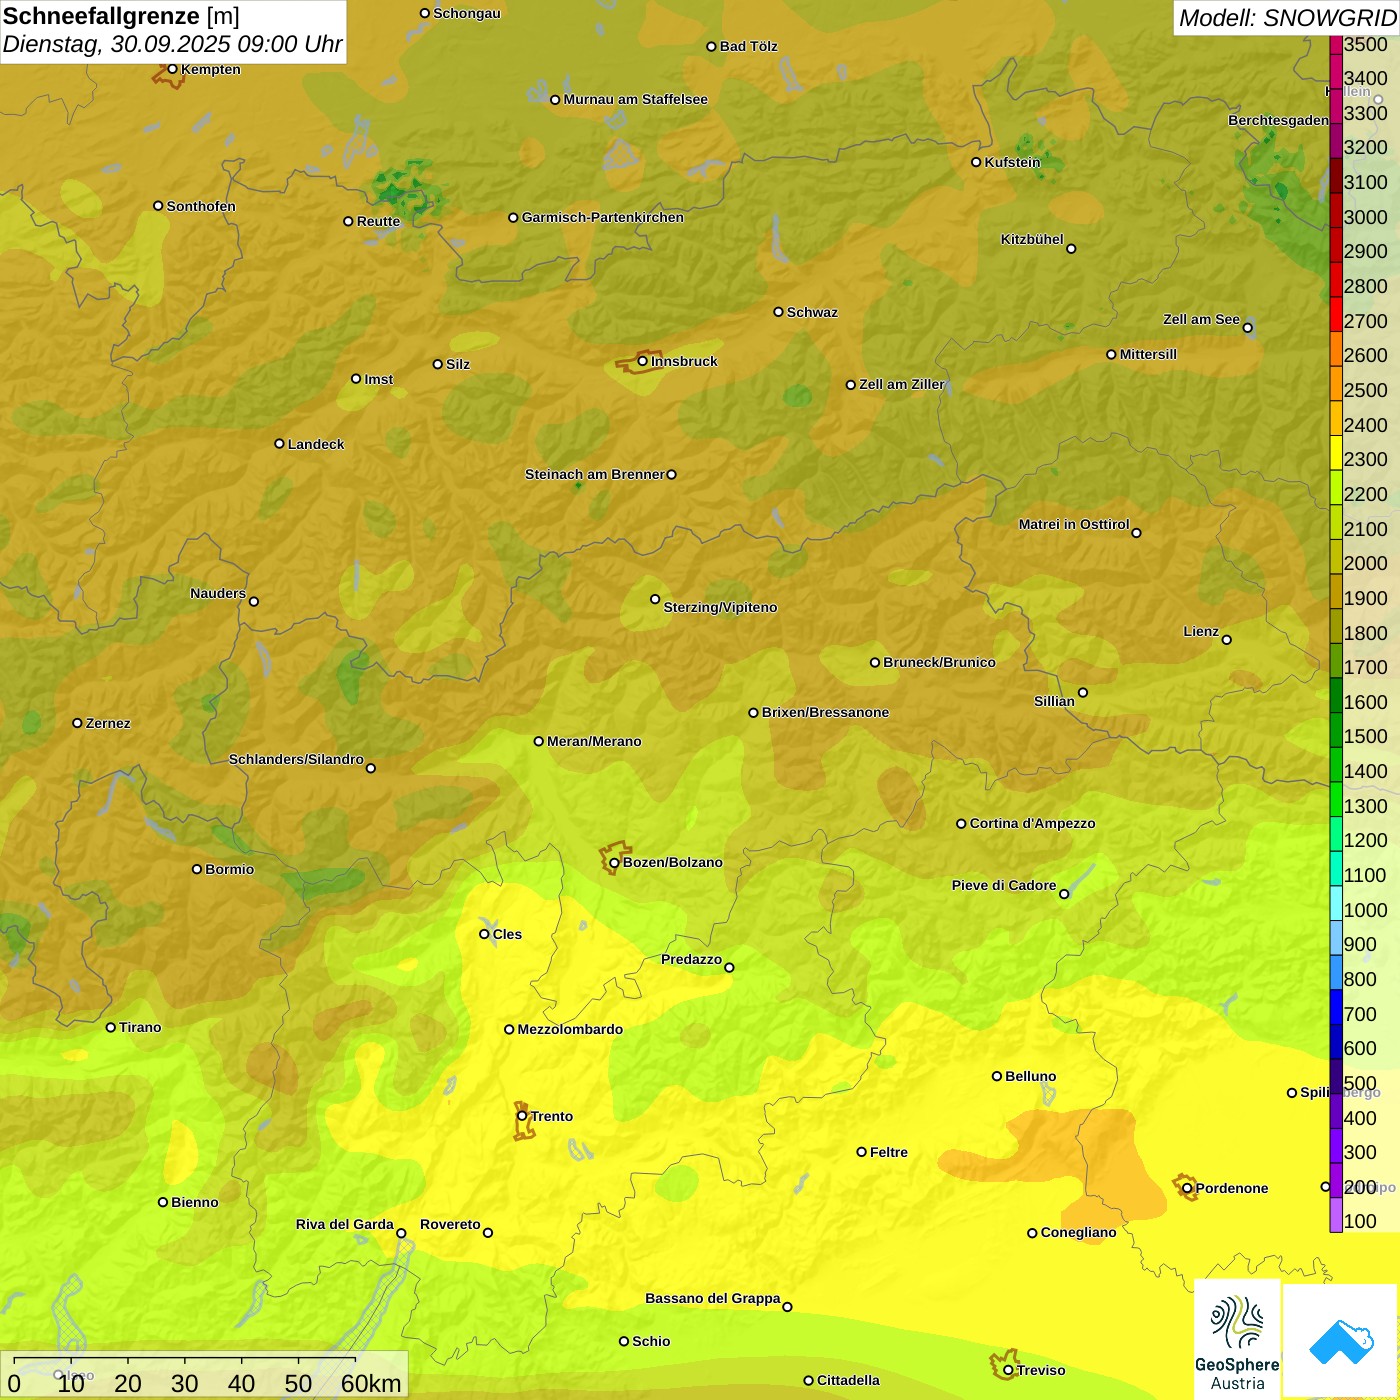The height and width of the screenshot is (1400, 1400).
Task: Click the Rovereto label
Action: pos(450,1224)
